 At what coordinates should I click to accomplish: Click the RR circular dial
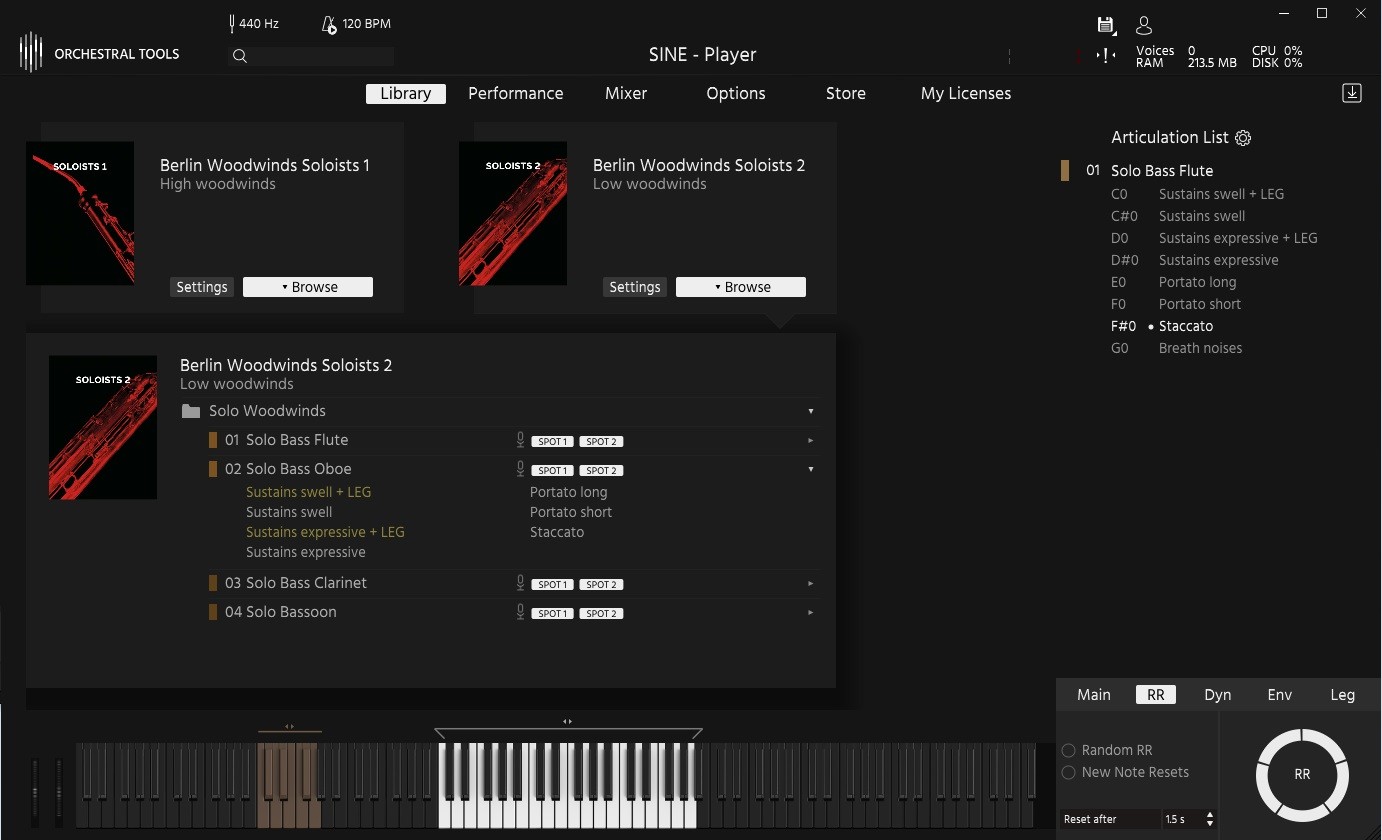tap(1301, 774)
